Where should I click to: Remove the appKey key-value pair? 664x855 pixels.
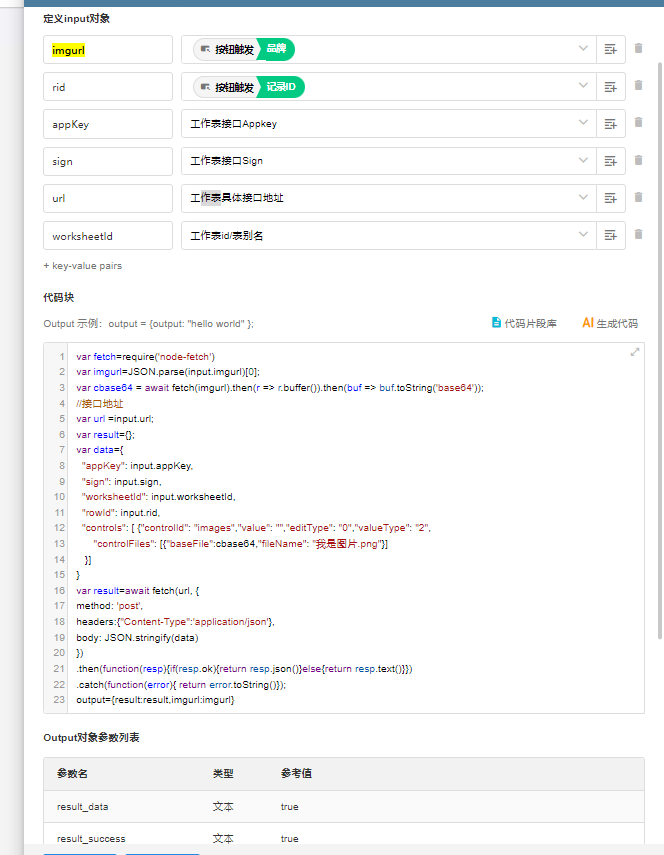[638, 123]
